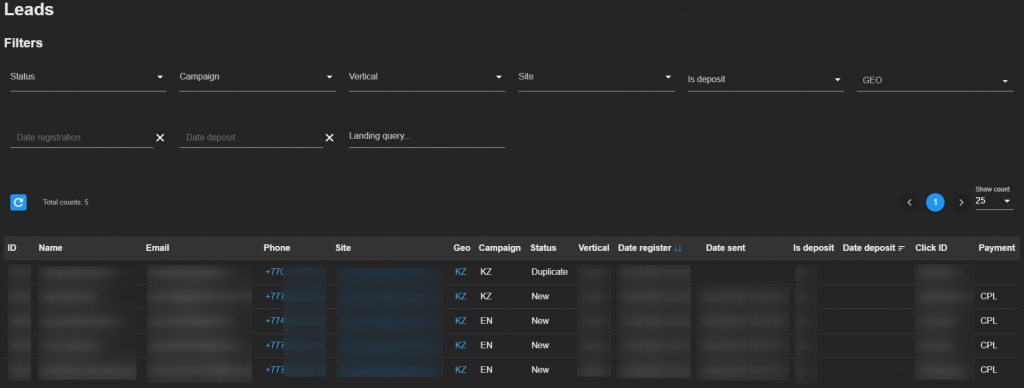Click the Leads page heading
1024x388 pixels.
pyautogui.click(x=29, y=9)
